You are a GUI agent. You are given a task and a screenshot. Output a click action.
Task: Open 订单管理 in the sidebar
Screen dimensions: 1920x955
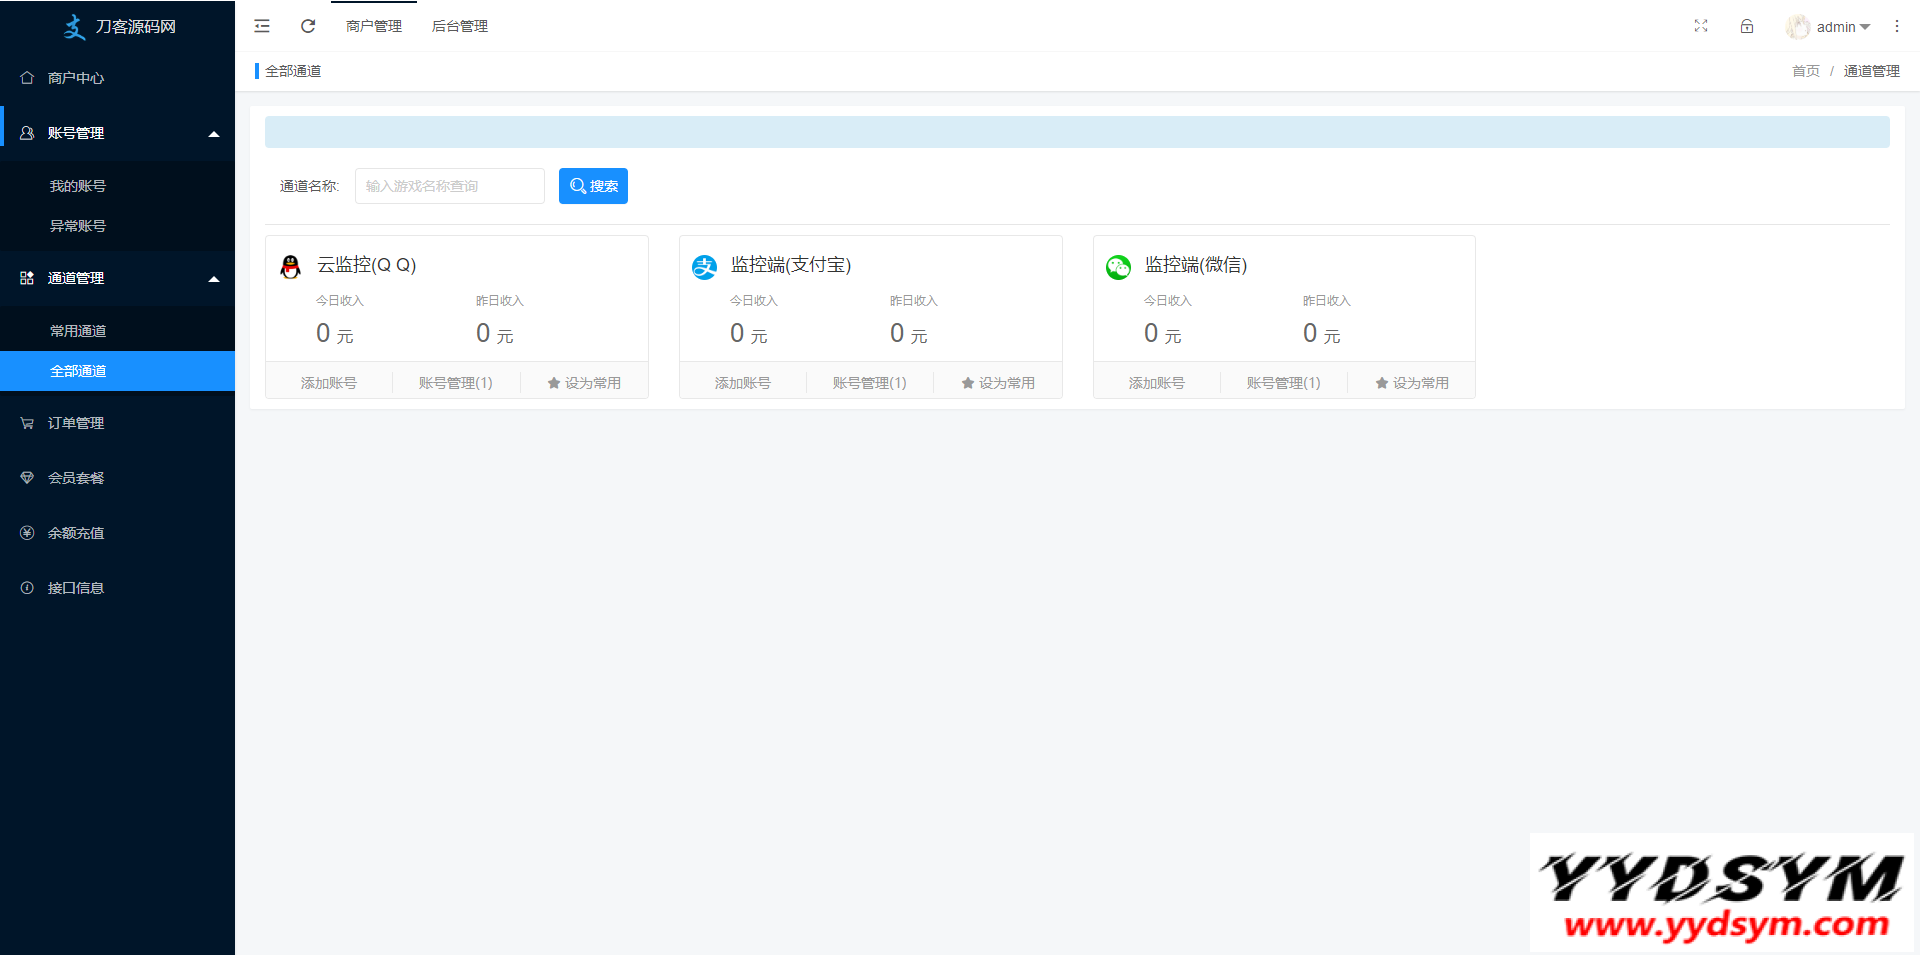tap(76, 423)
